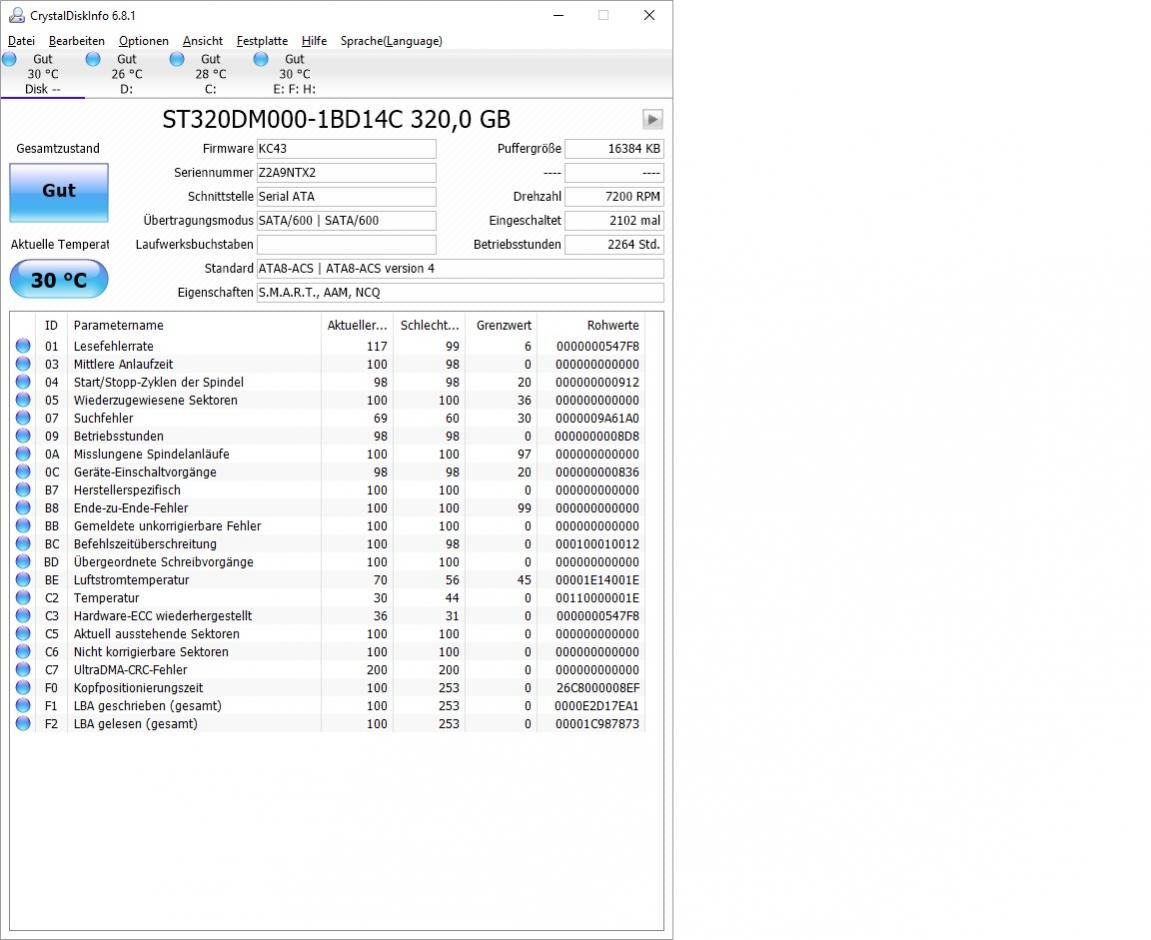
Task: Click status icon of Start/Stopp-Zyklen row
Action: 23,382
